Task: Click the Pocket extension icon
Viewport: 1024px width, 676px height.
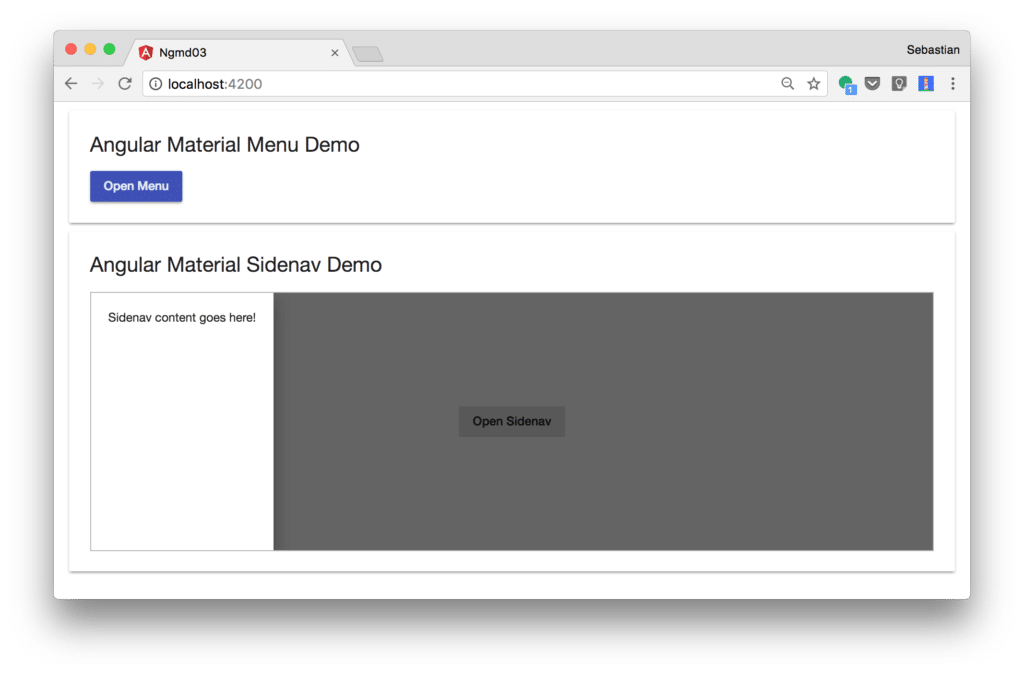Action: coord(872,84)
